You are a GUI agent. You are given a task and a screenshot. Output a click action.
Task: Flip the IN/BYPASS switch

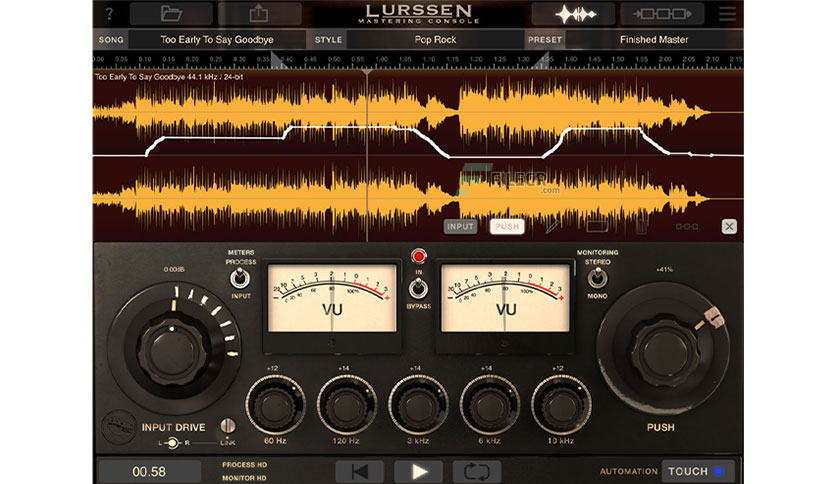click(418, 288)
